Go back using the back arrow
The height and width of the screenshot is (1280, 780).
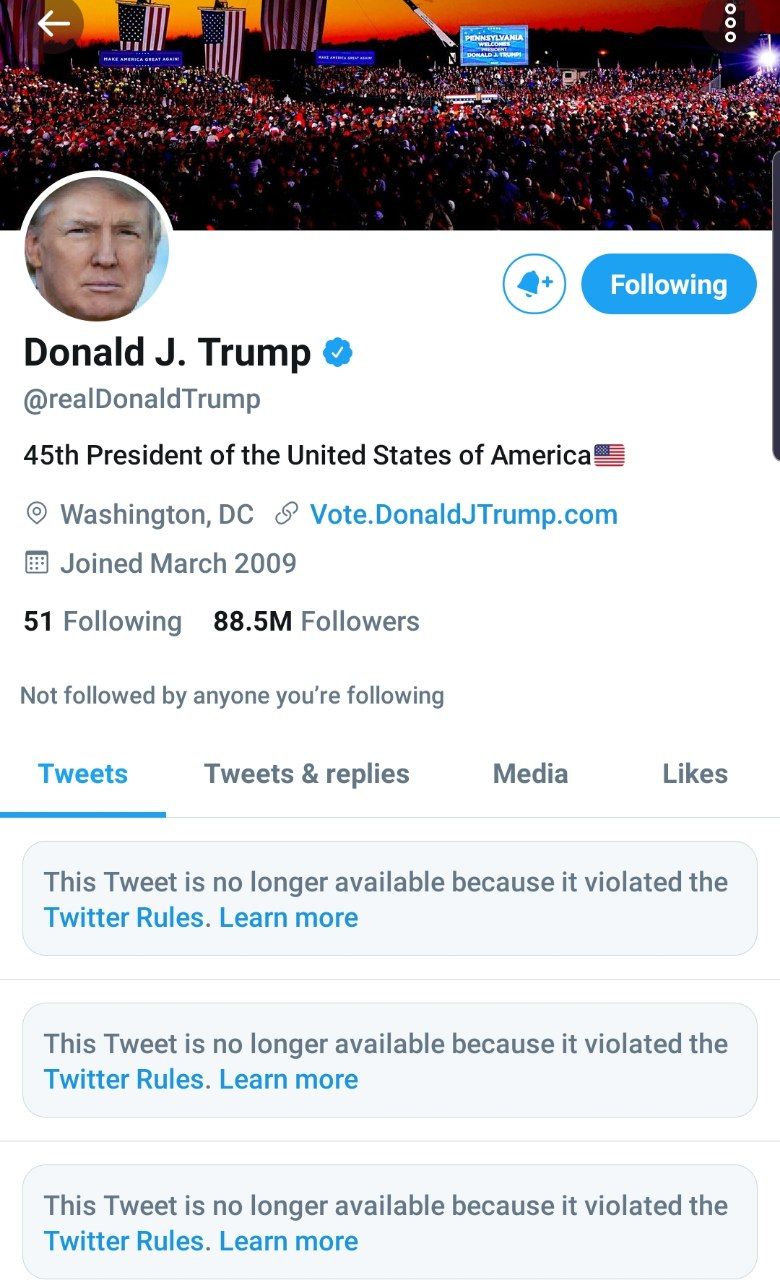[x=54, y=24]
